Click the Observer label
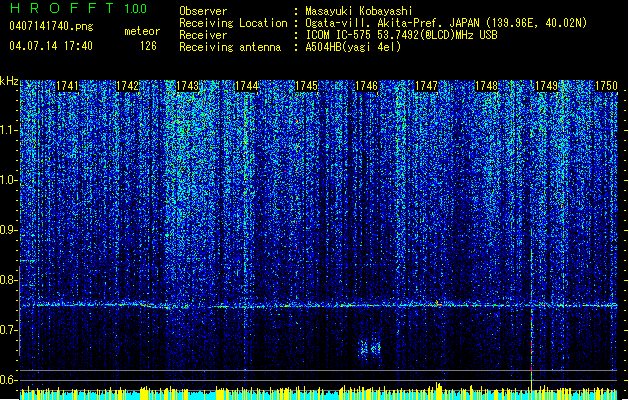Viewport: 629px width, 400px height. tap(203, 11)
